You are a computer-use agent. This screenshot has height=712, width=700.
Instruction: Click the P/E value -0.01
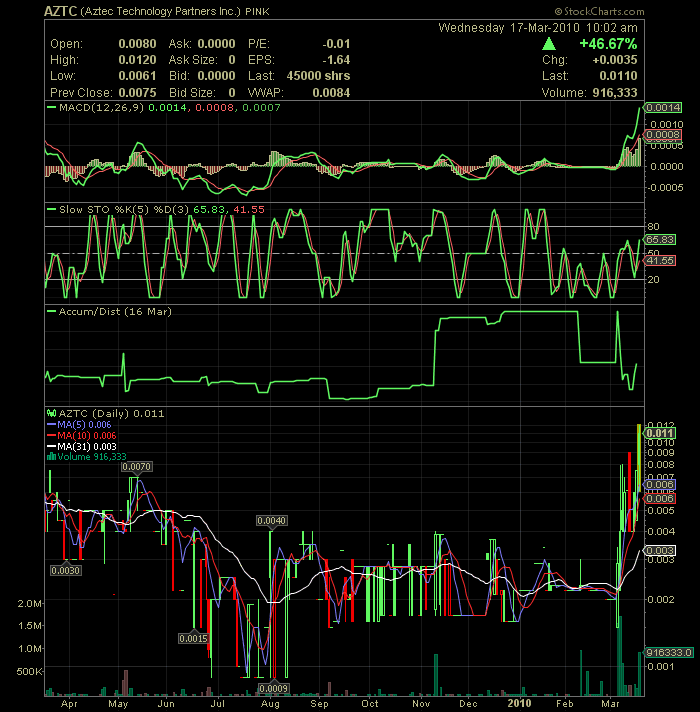[x=336, y=44]
